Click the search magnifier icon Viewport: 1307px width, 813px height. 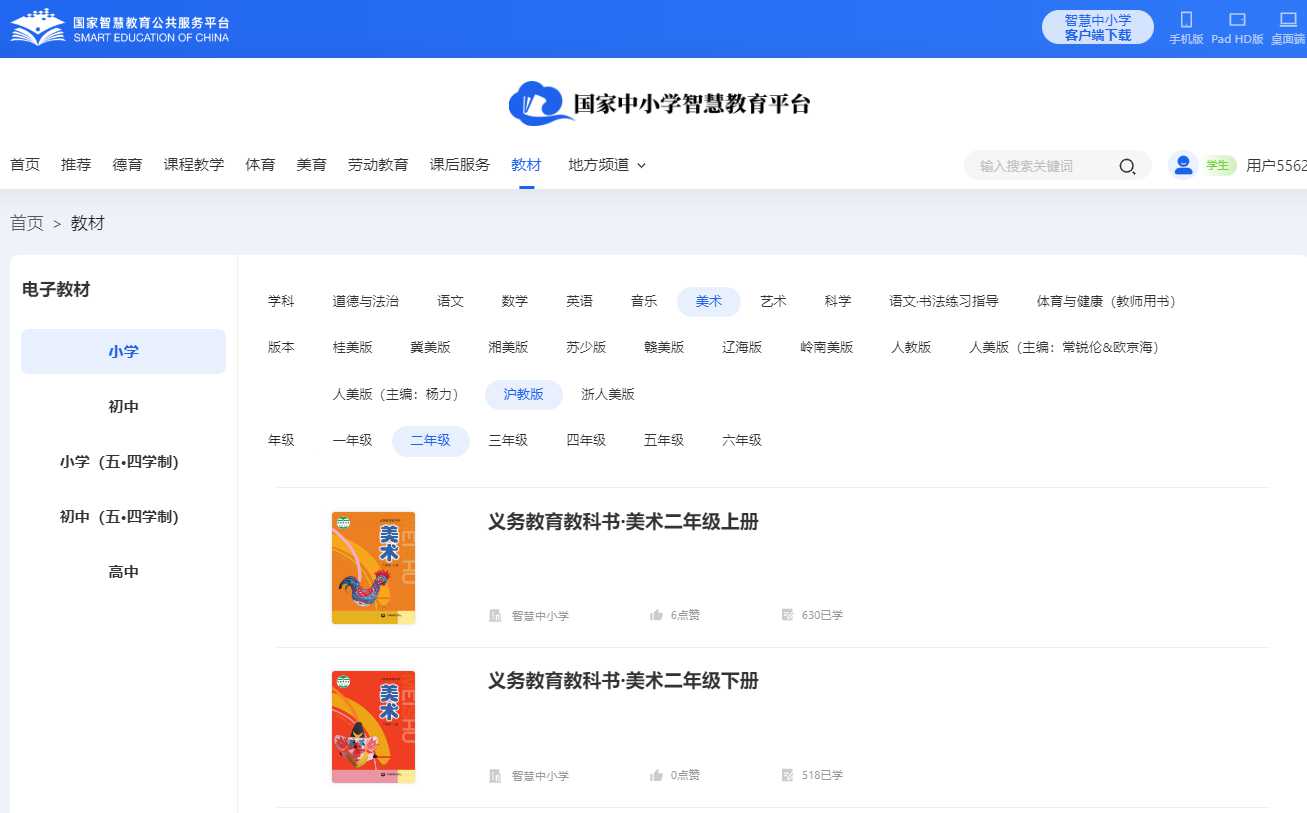1127,166
